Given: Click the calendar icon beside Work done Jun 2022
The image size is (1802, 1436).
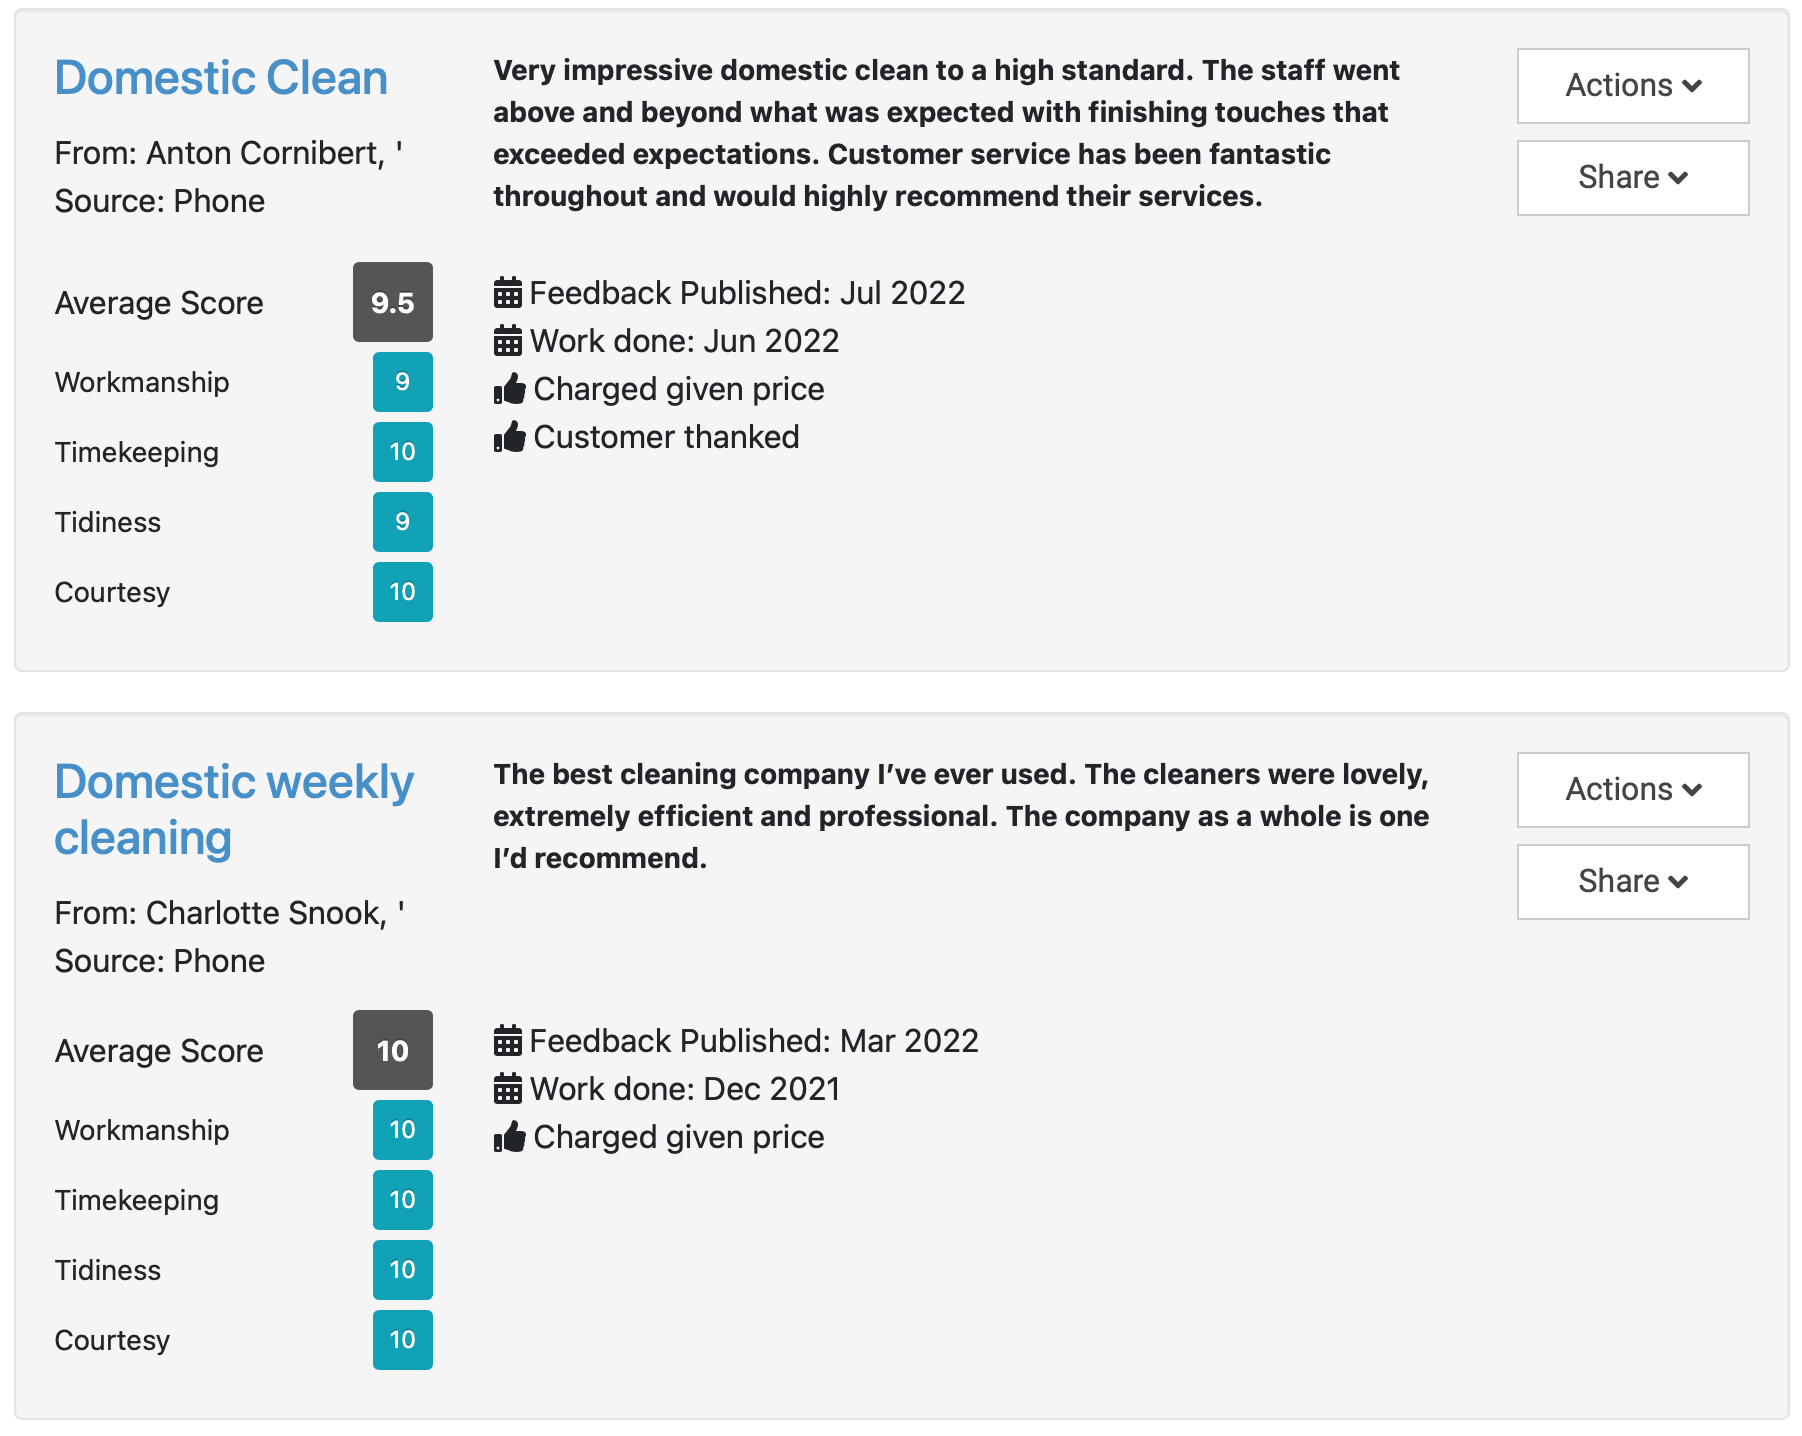Looking at the screenshot, I should 508,341.
